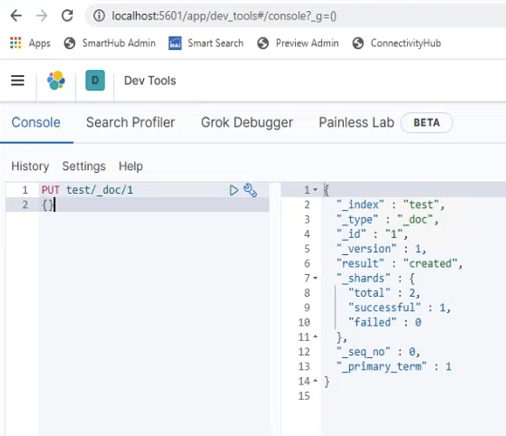Screen dimensions: 506x436
Task: Open the wrench actions menu
Action: coord(250,190)
